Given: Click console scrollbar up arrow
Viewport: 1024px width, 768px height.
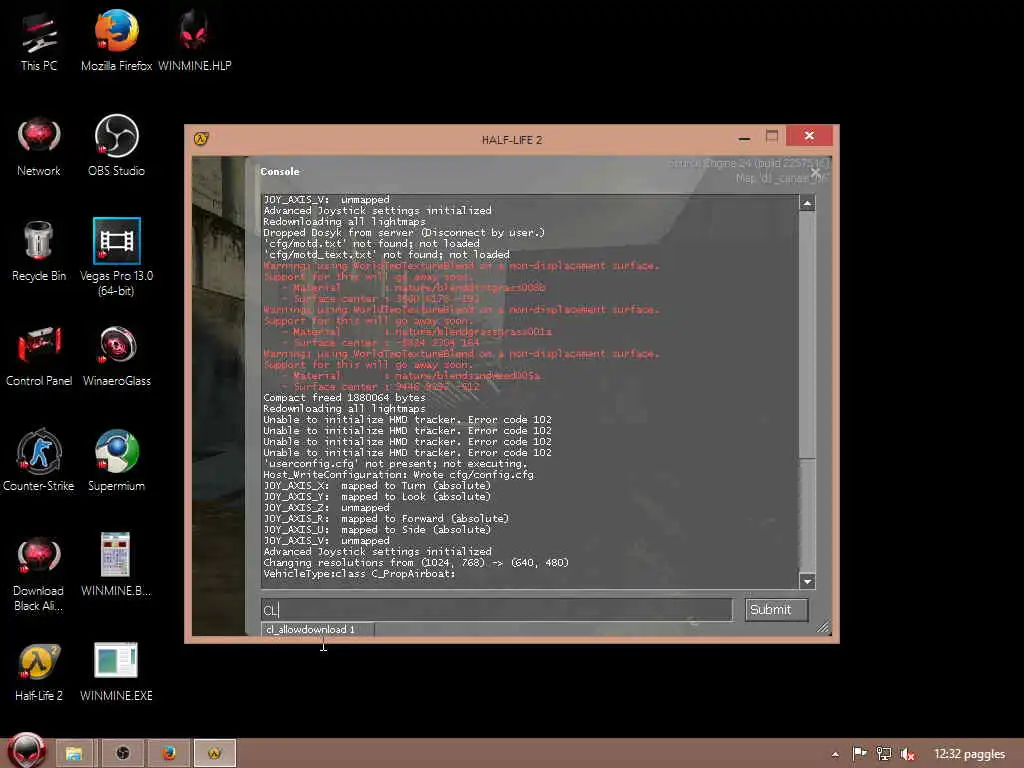Looking at the screenshot, I should [x=807, y=203].
